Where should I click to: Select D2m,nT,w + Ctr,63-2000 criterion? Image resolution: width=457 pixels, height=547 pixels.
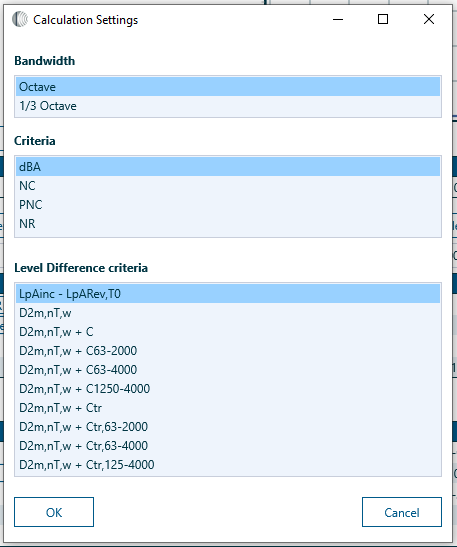[x=228, y=427]
